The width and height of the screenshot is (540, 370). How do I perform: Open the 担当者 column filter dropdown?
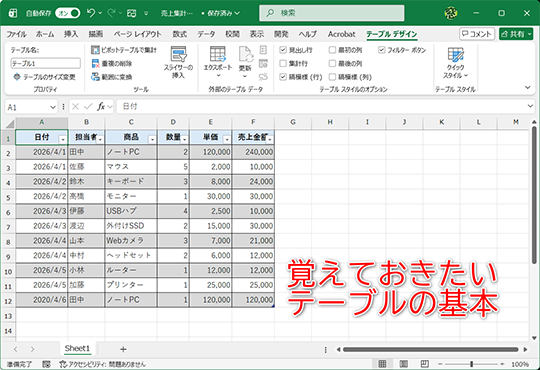click(100, 139)
